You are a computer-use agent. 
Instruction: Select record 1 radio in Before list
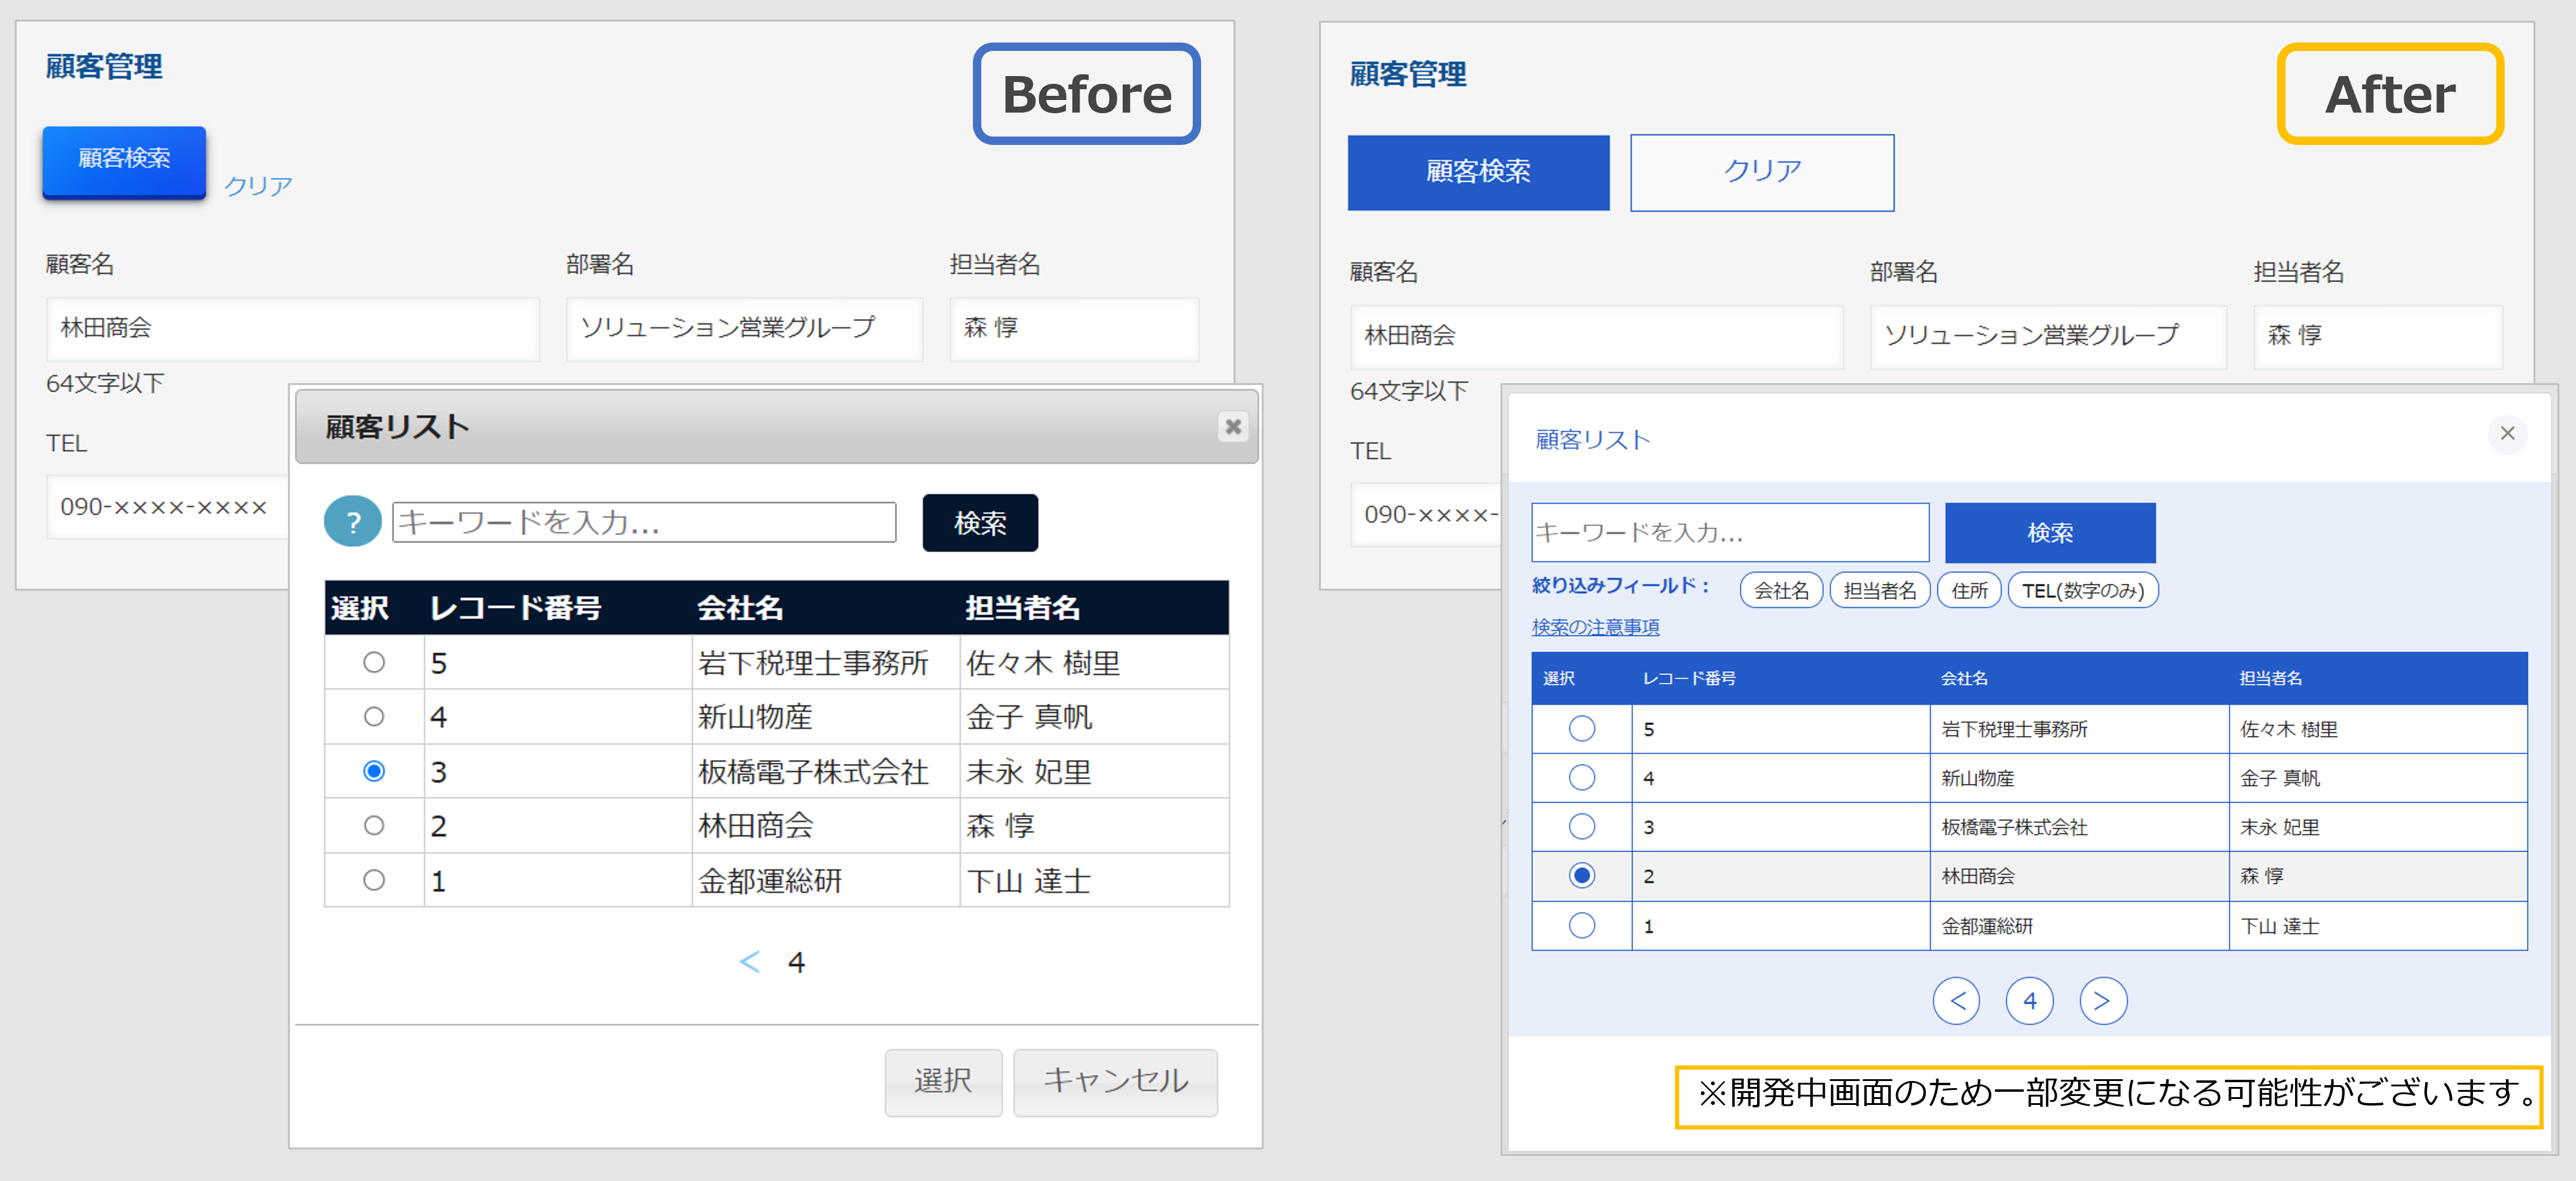click(374, 880)
